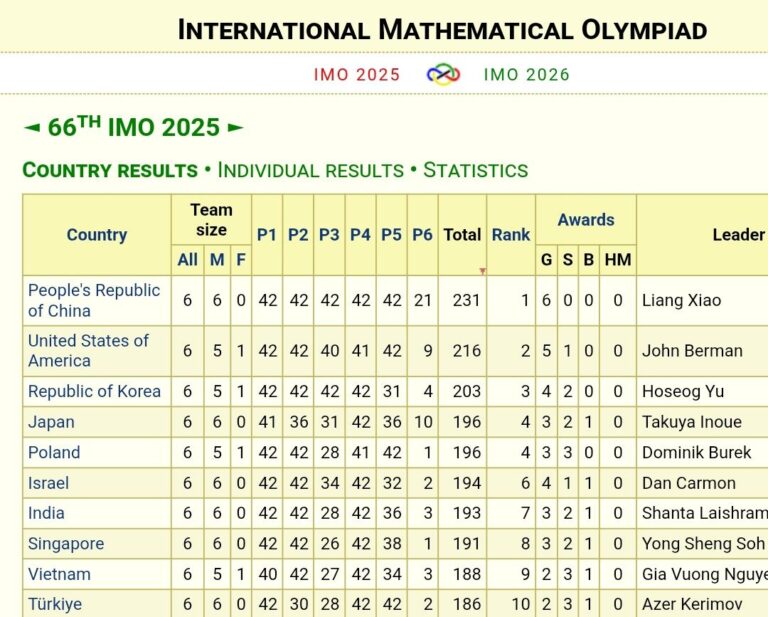Viewport: 768px width, 617px height.
Task: Click the sort indicator under Total column
Action: 482,270
